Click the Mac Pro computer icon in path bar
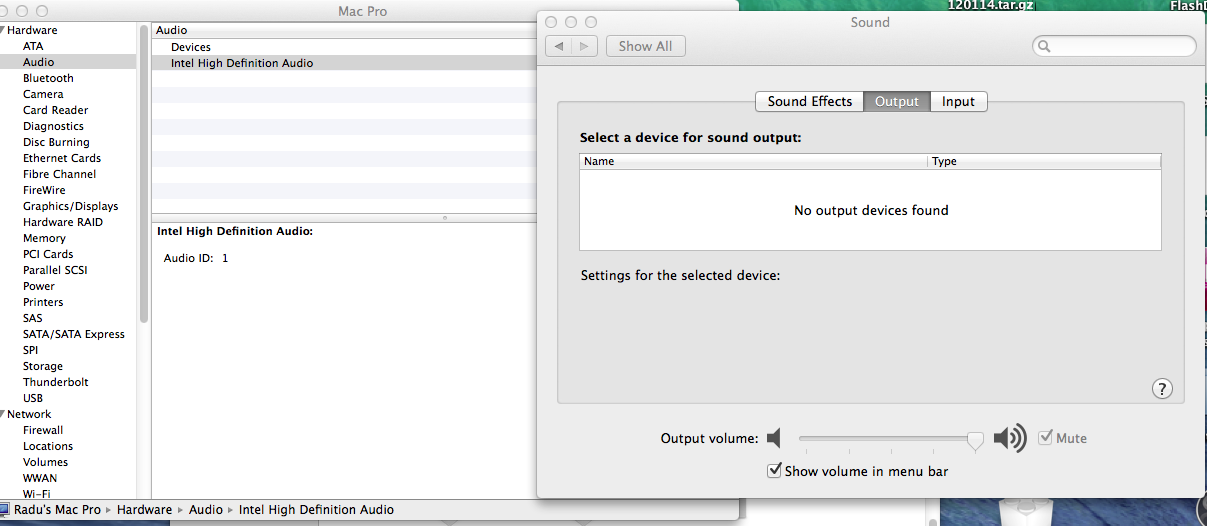Screen dimensions: 1207x526 coord(5,510)
